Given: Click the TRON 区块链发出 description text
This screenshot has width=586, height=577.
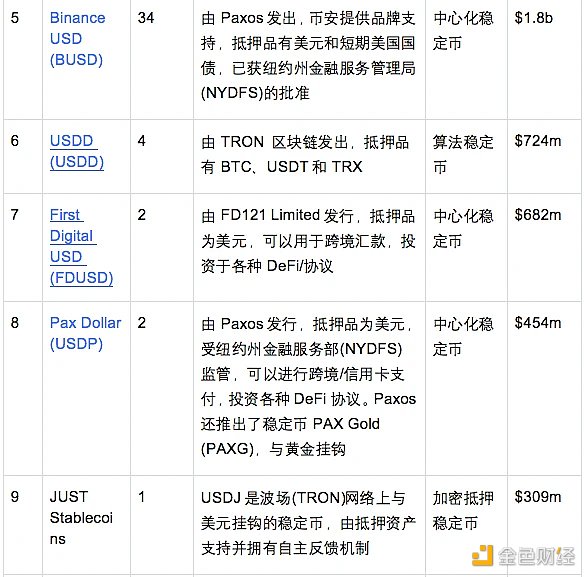Looking at the screenshot, I should pos(305,154).
